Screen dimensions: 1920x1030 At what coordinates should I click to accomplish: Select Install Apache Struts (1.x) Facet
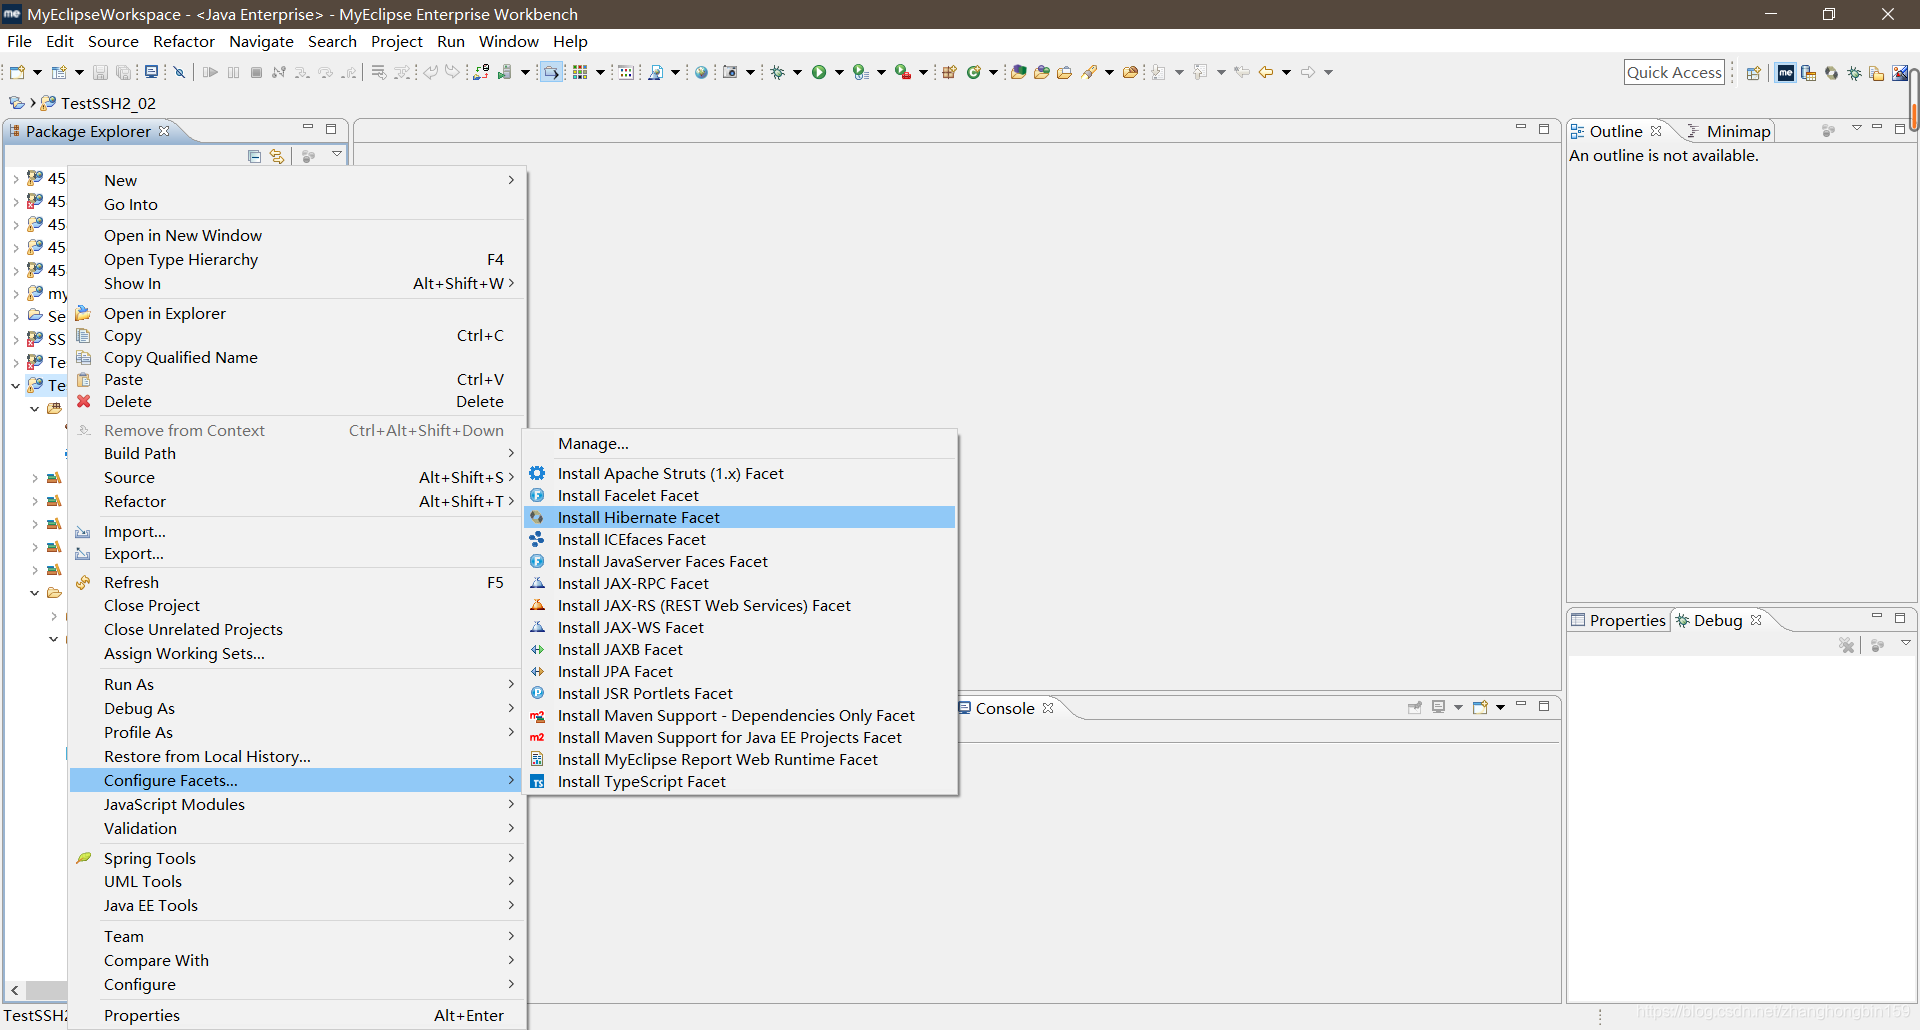point(740,473)
